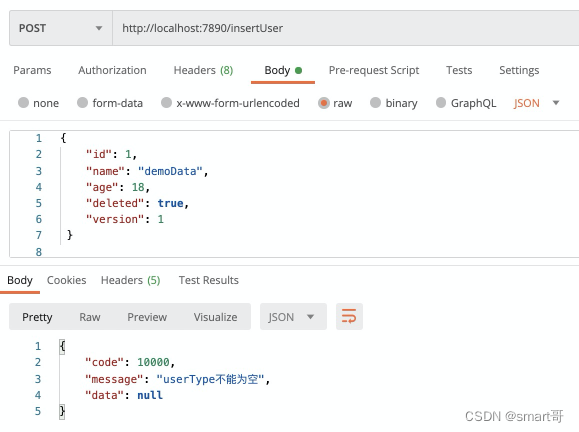This screenshot has width=579, height=432.
Task: Click the "id": 1 line in request body
Action: point(111,154)
